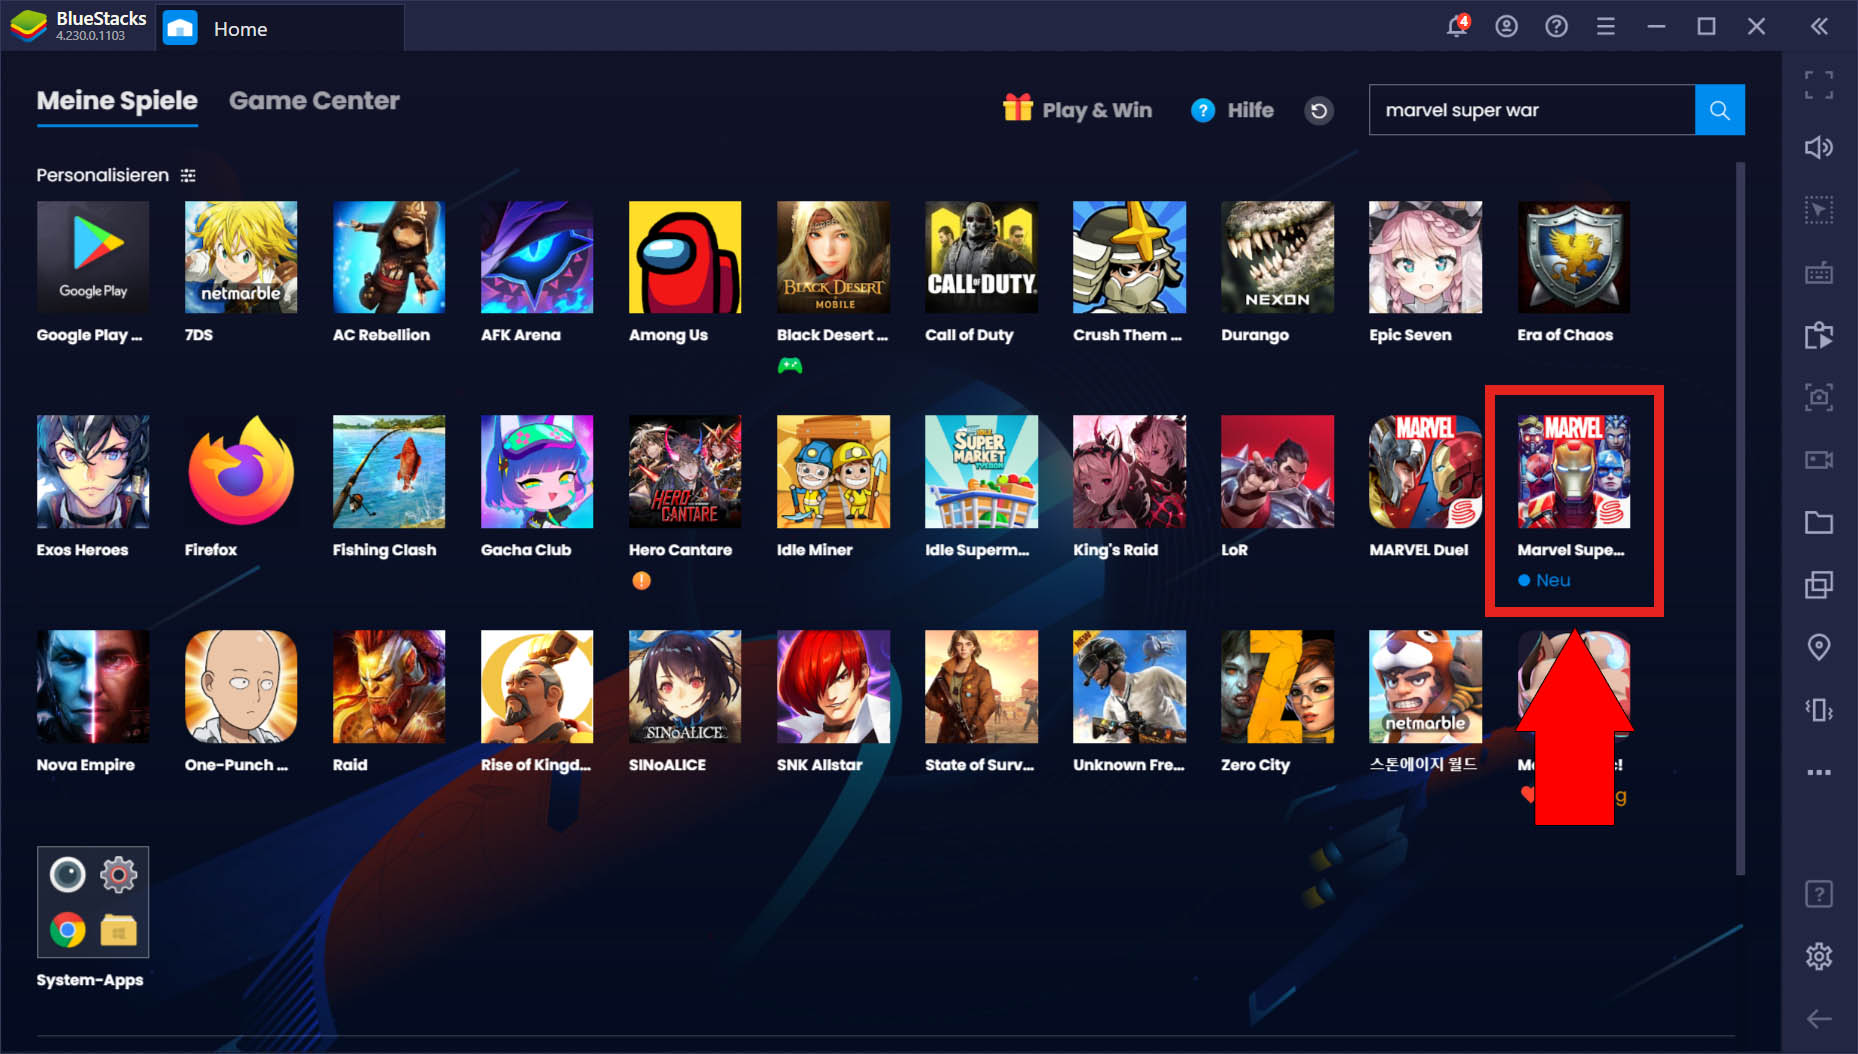The width and height of the screenshot is (1858, 1054).
Task: Open the Firefox app icon
Action: click(241, 471)
